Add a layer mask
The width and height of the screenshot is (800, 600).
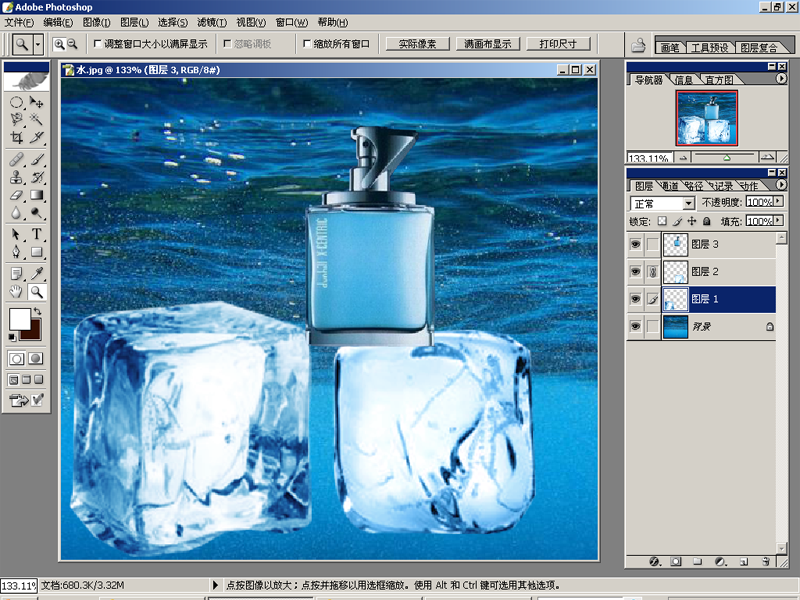pos(676,561)
